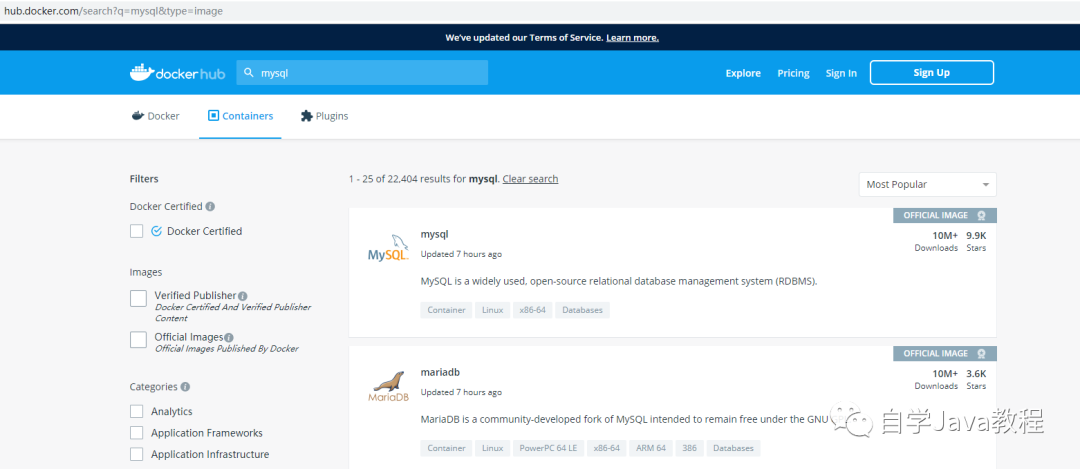Click the Docker Certified info icon
This screenshot has height=469, width=1080.
(210, 206)
